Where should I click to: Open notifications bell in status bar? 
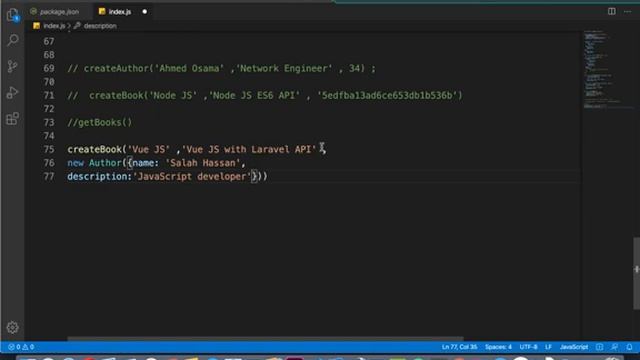pos(629,347)
